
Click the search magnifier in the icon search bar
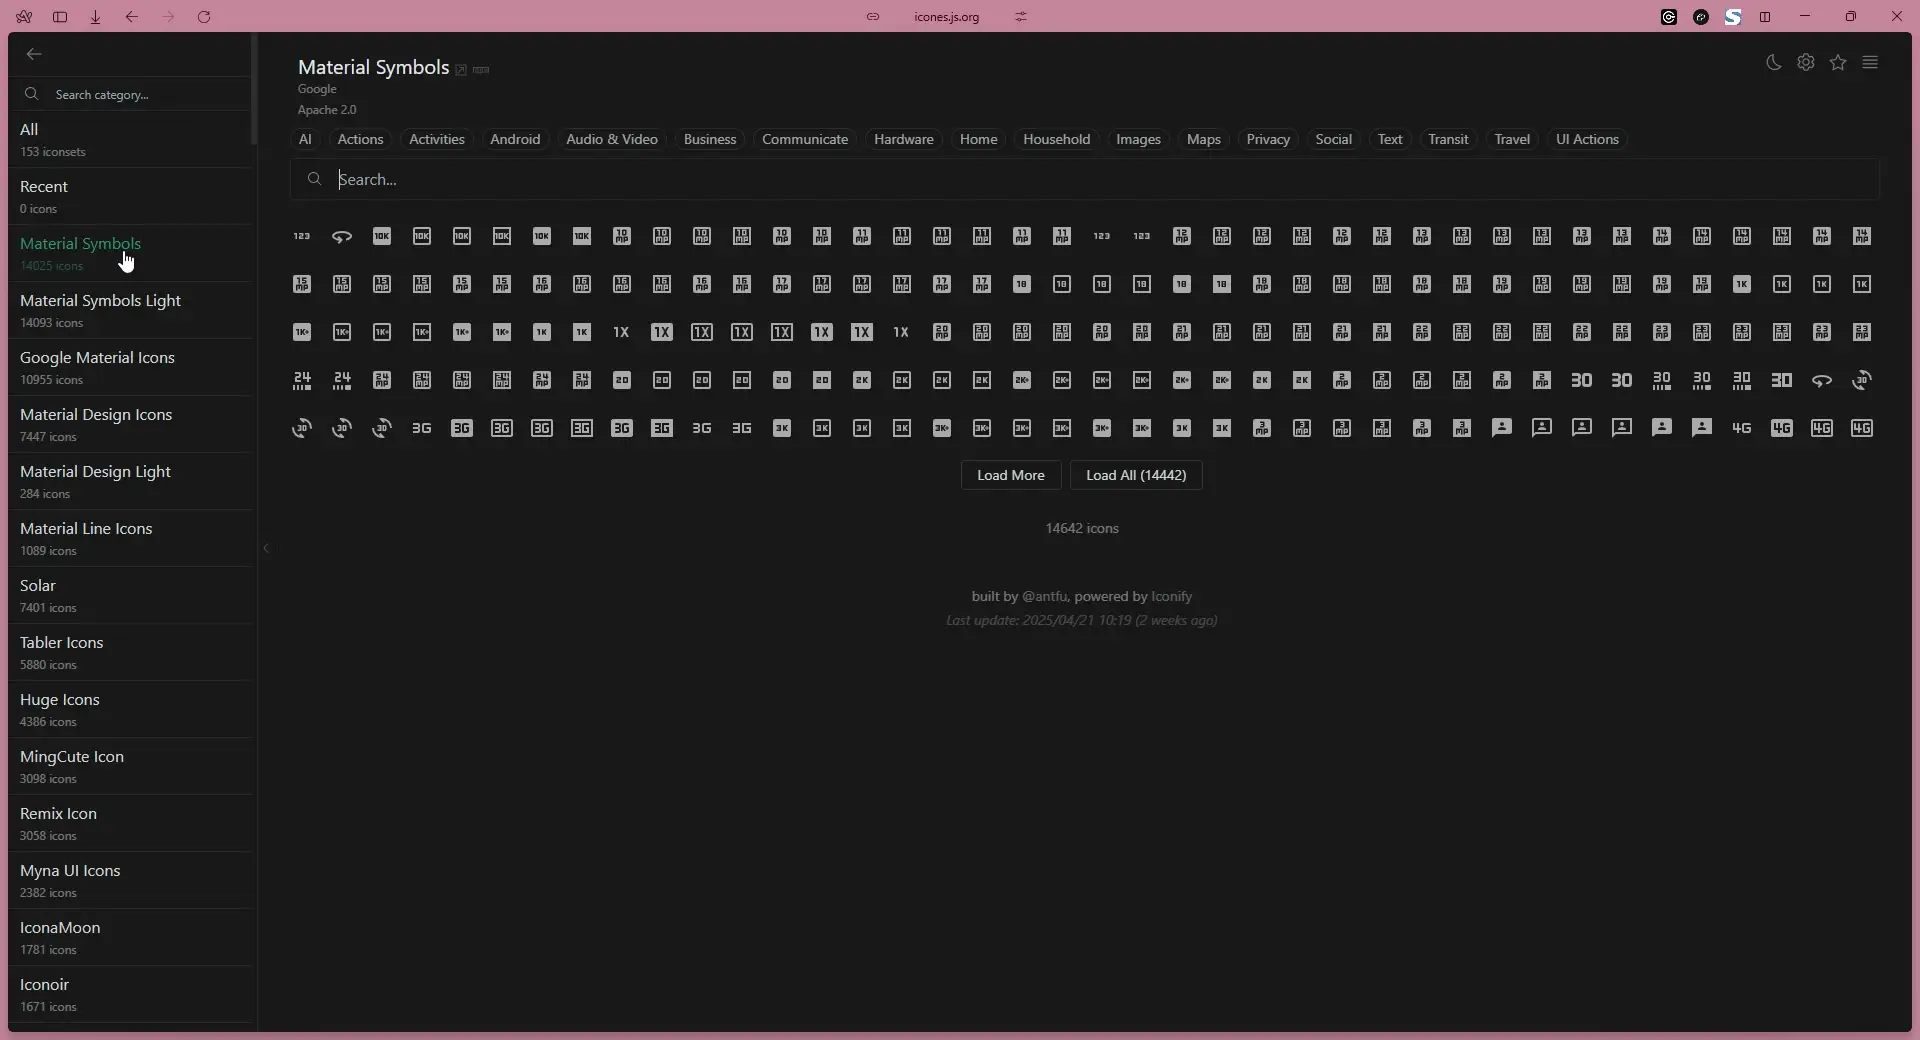click(314, 180)
